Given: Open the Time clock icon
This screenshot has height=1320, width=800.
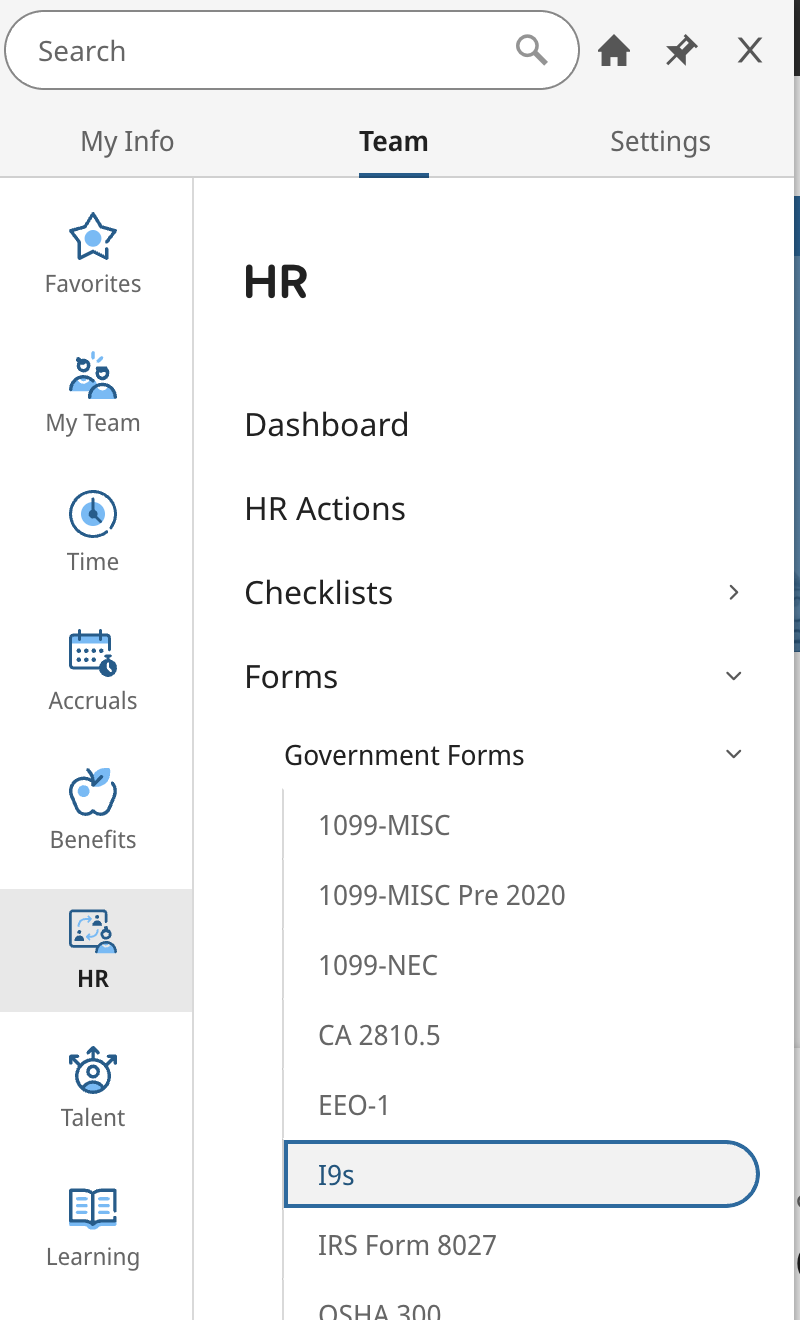Looking at the screenshot, I should tap(93, 514).
